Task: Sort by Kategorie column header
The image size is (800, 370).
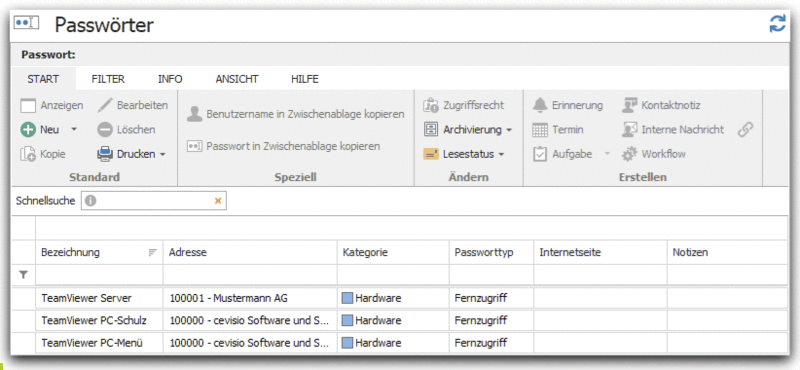Action: tap(393, 253)
